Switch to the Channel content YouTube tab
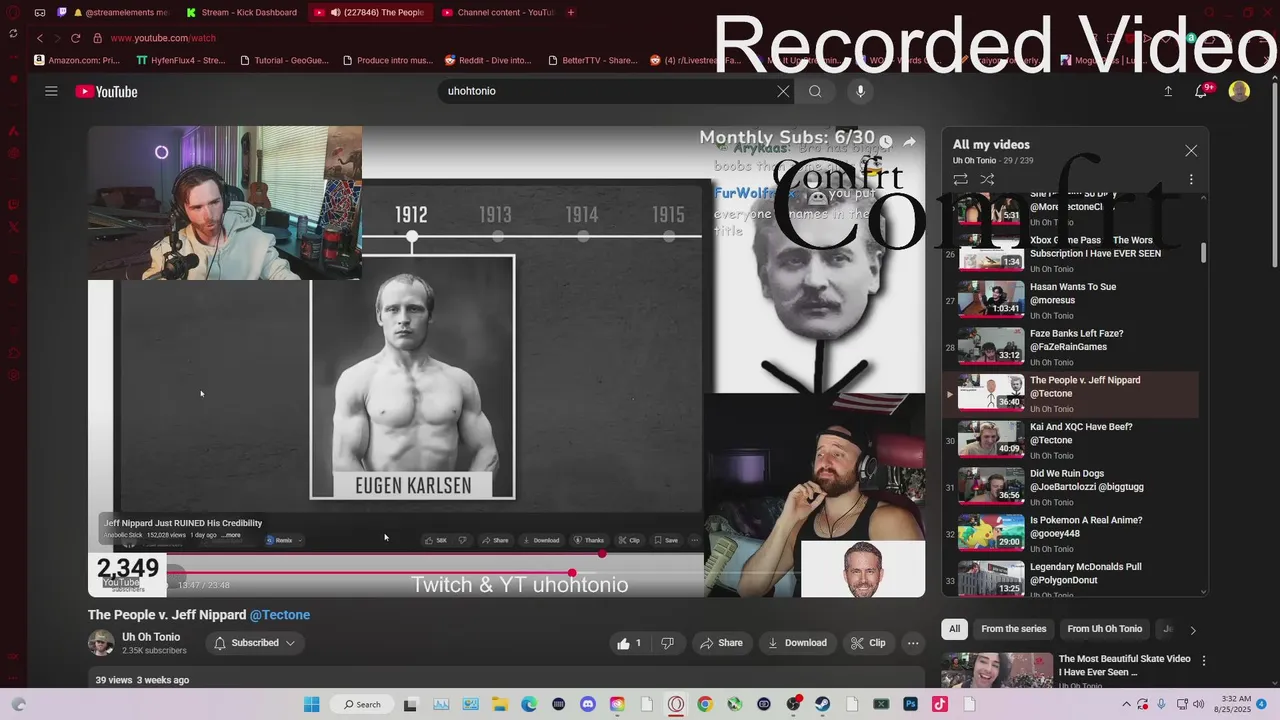 [497, 12]
